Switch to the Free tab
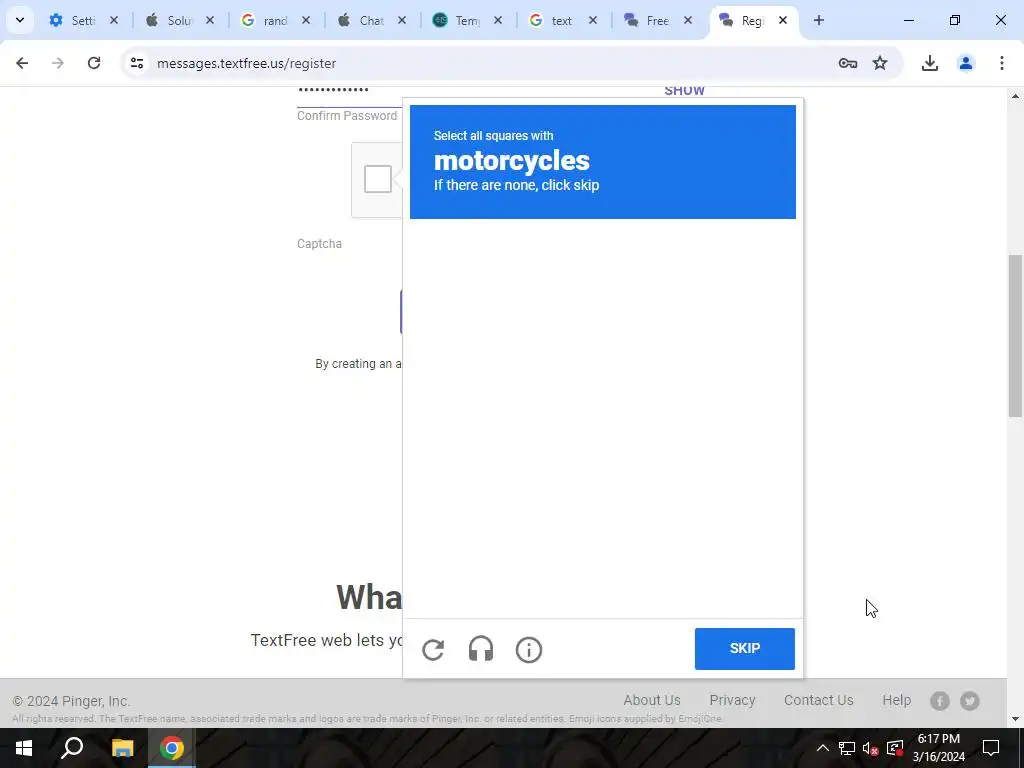Viewport: 1024px width, 768px height. pos(658,21)
